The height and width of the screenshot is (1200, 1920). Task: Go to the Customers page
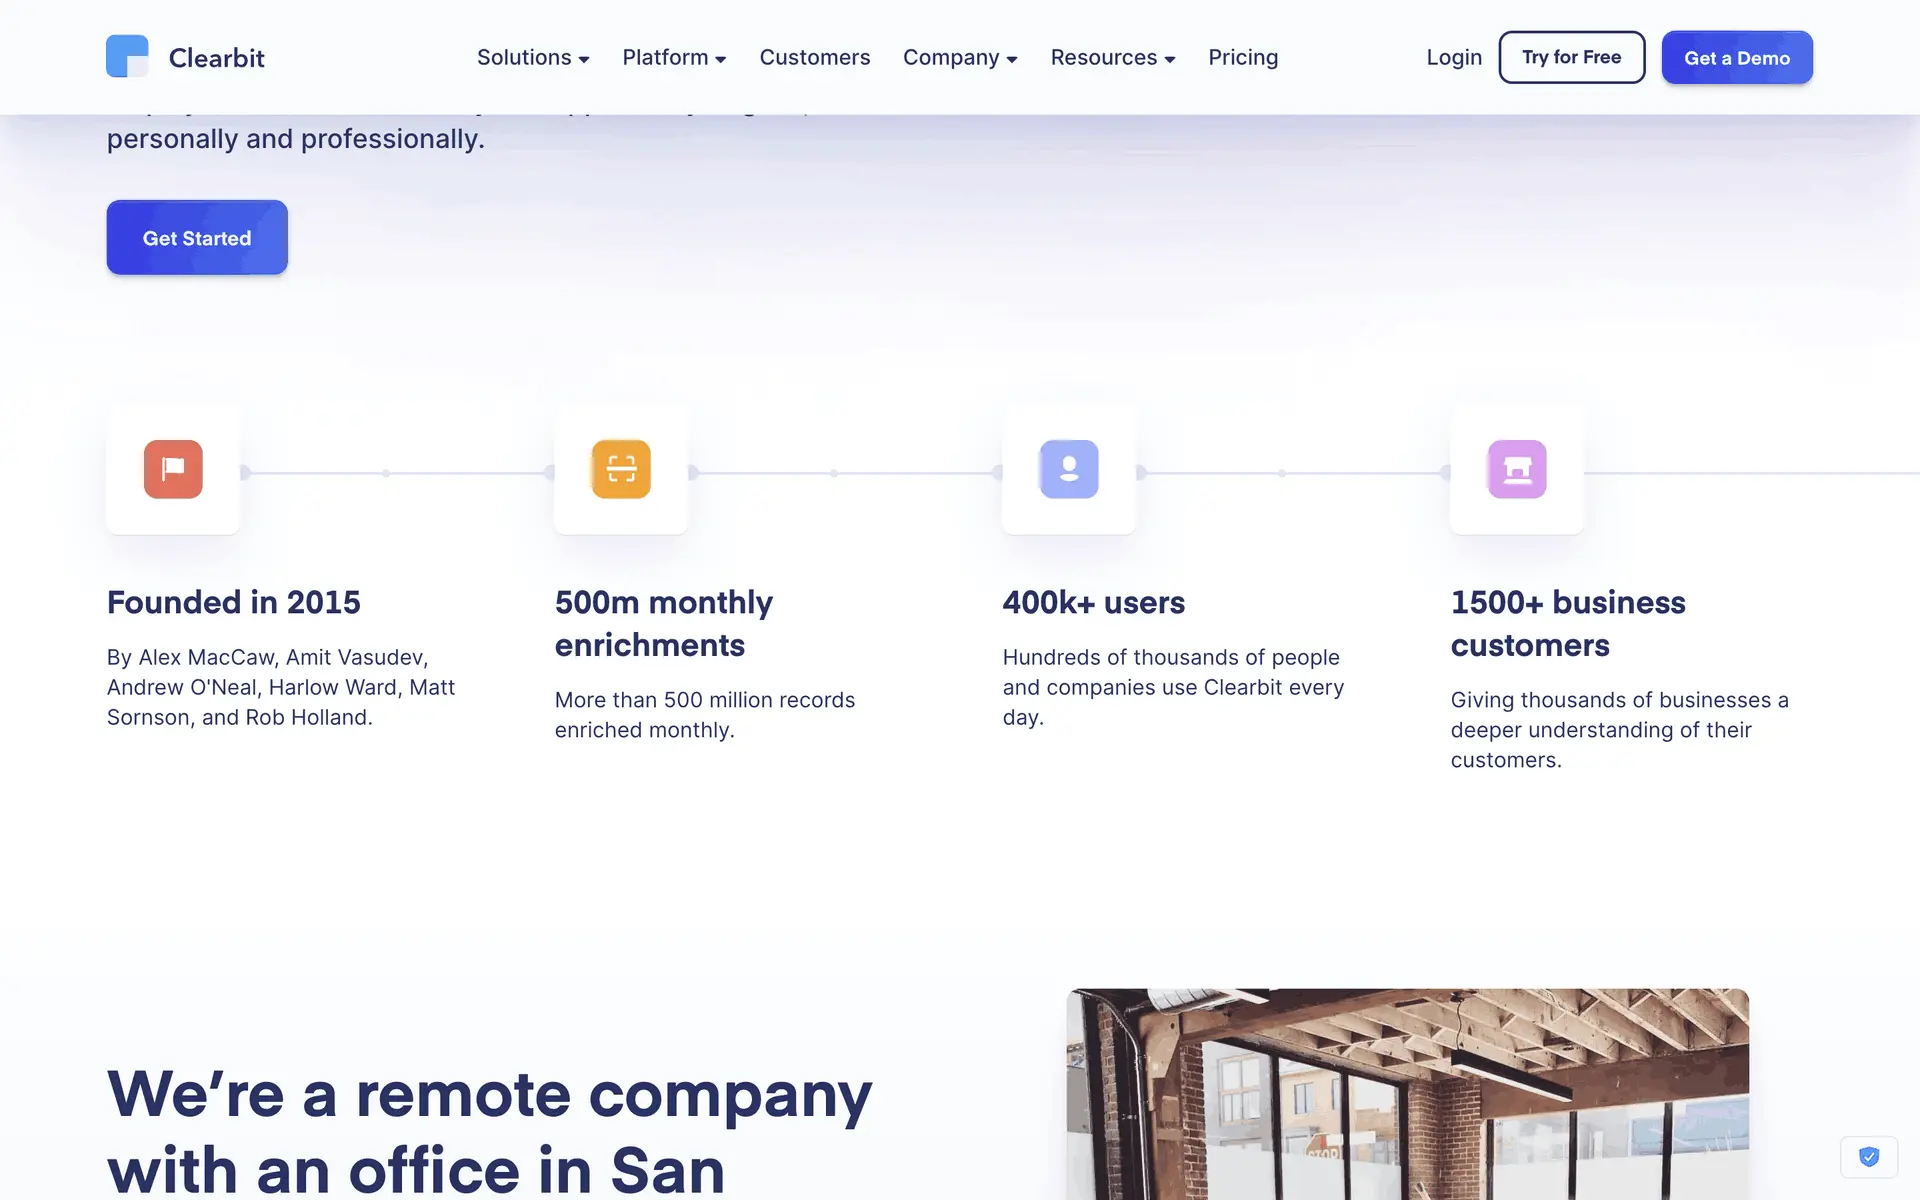coord(814,58)
